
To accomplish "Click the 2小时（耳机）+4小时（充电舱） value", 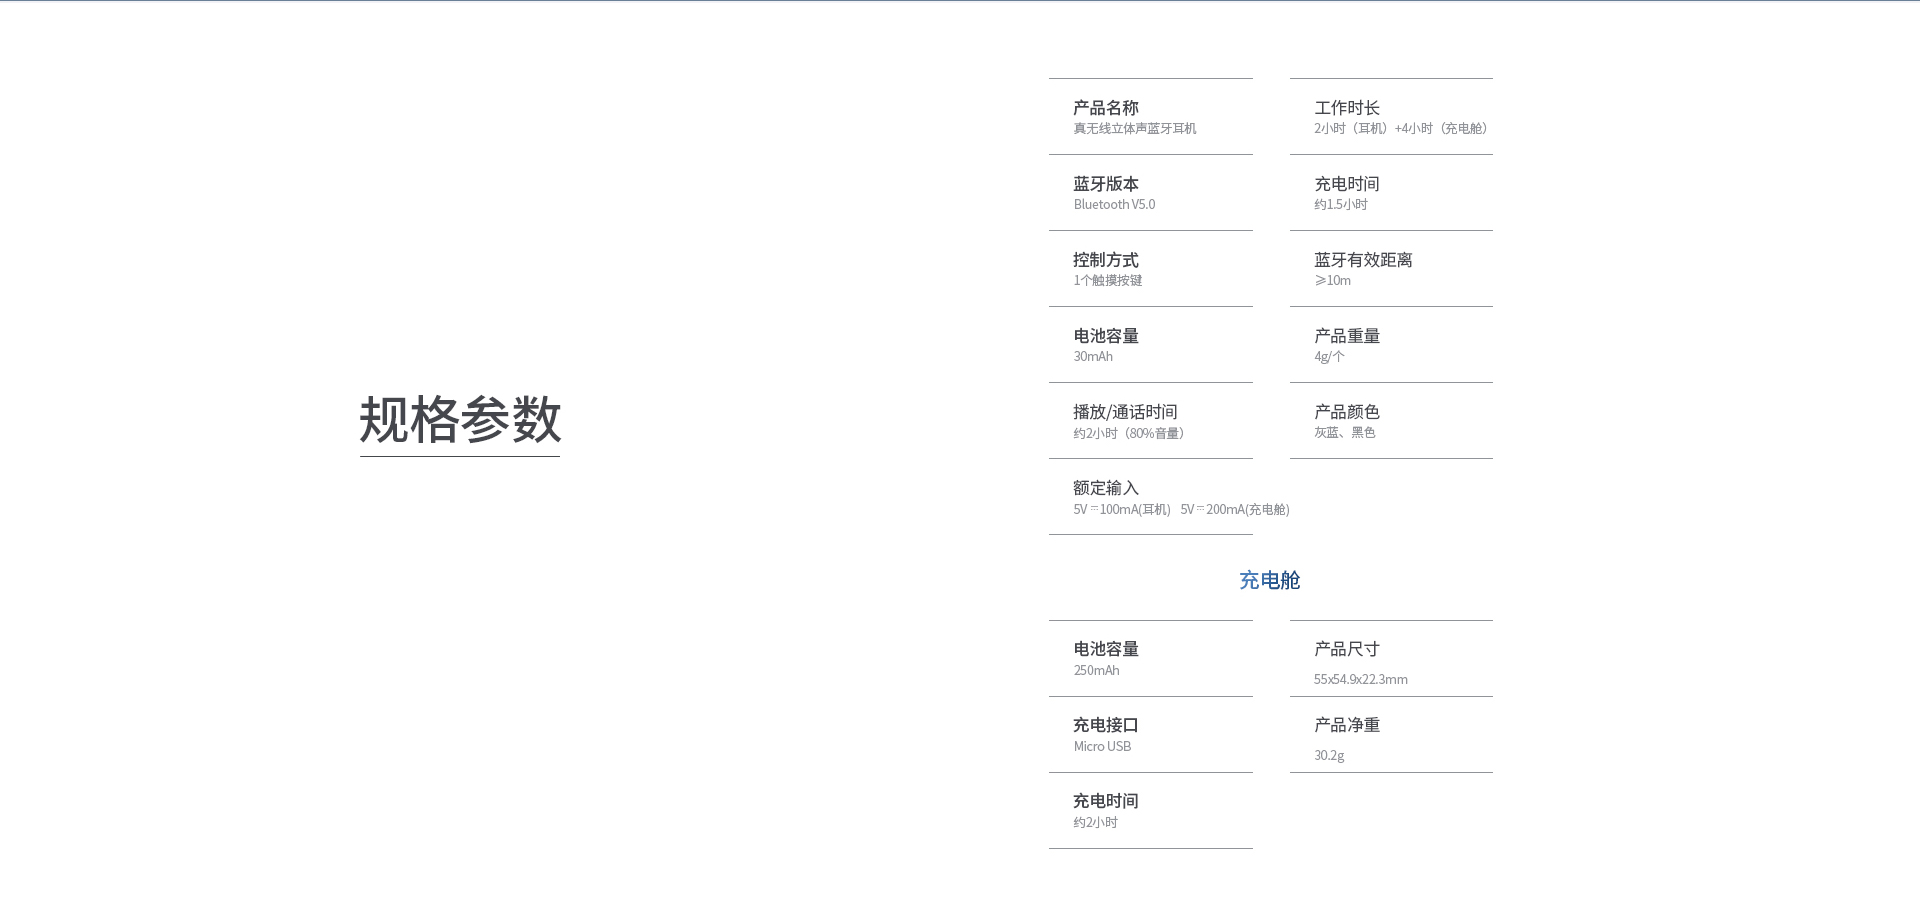I will [x=1403, y=129].
